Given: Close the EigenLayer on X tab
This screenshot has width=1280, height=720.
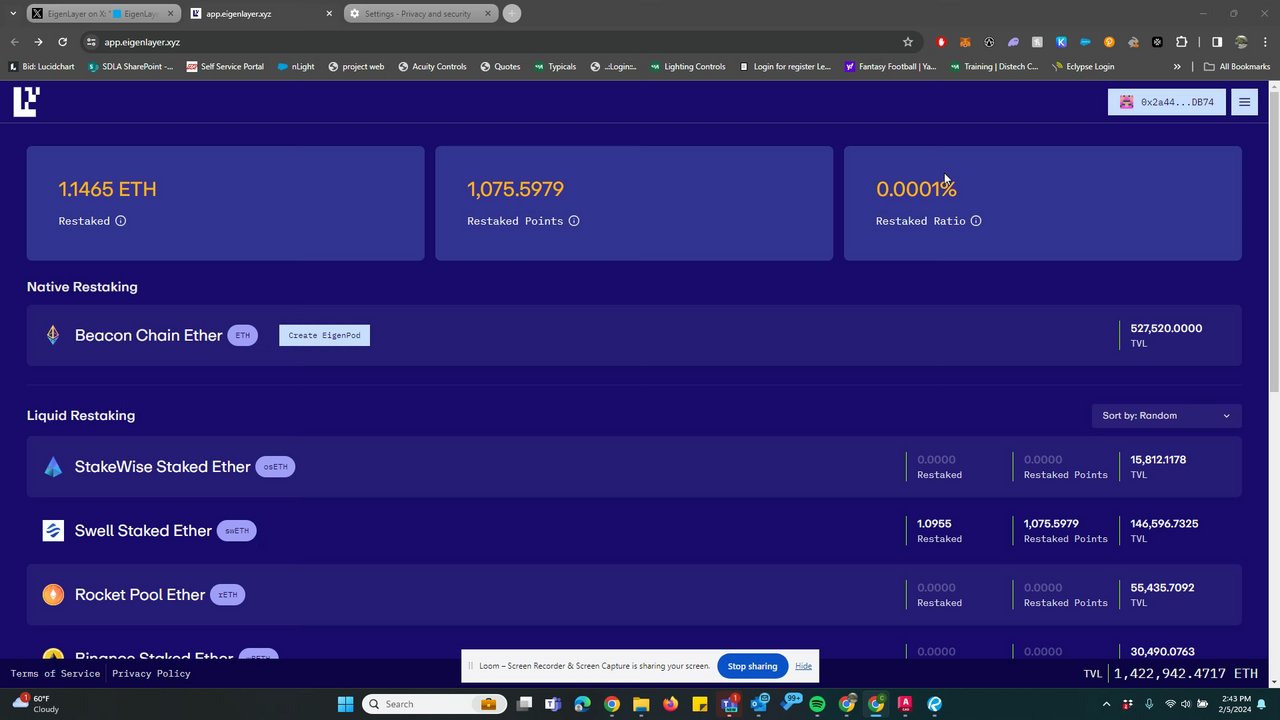Looking at the screenshot, I should [169, 14].
